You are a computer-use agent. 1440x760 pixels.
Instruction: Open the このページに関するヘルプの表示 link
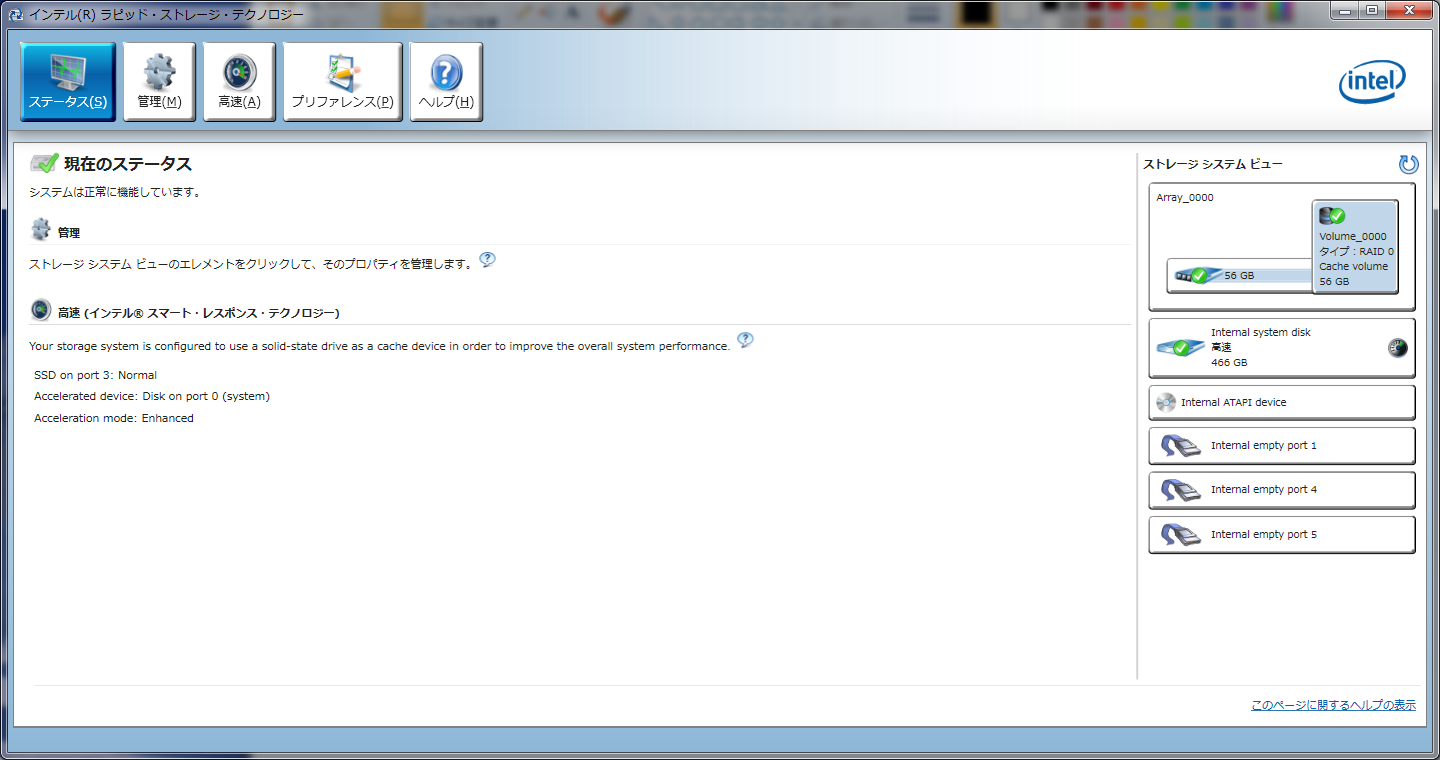pos(1333,705)
